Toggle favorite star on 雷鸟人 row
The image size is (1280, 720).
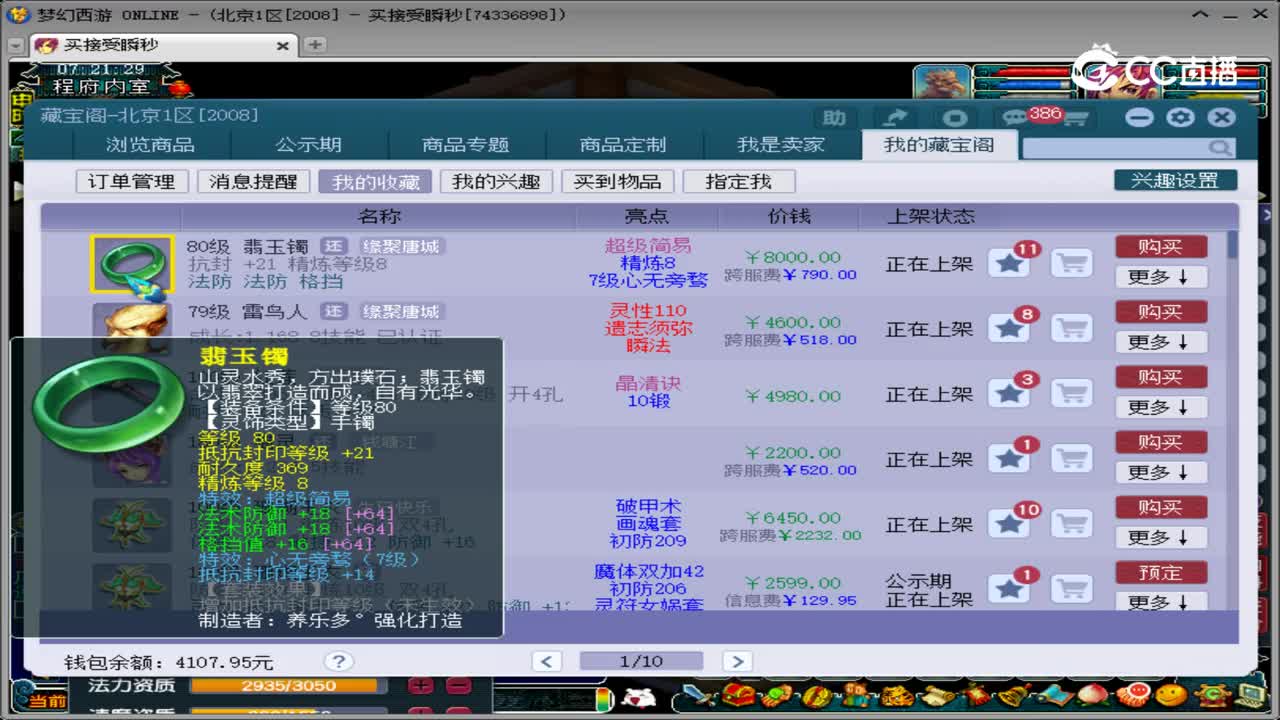(x=1010, y=329)
